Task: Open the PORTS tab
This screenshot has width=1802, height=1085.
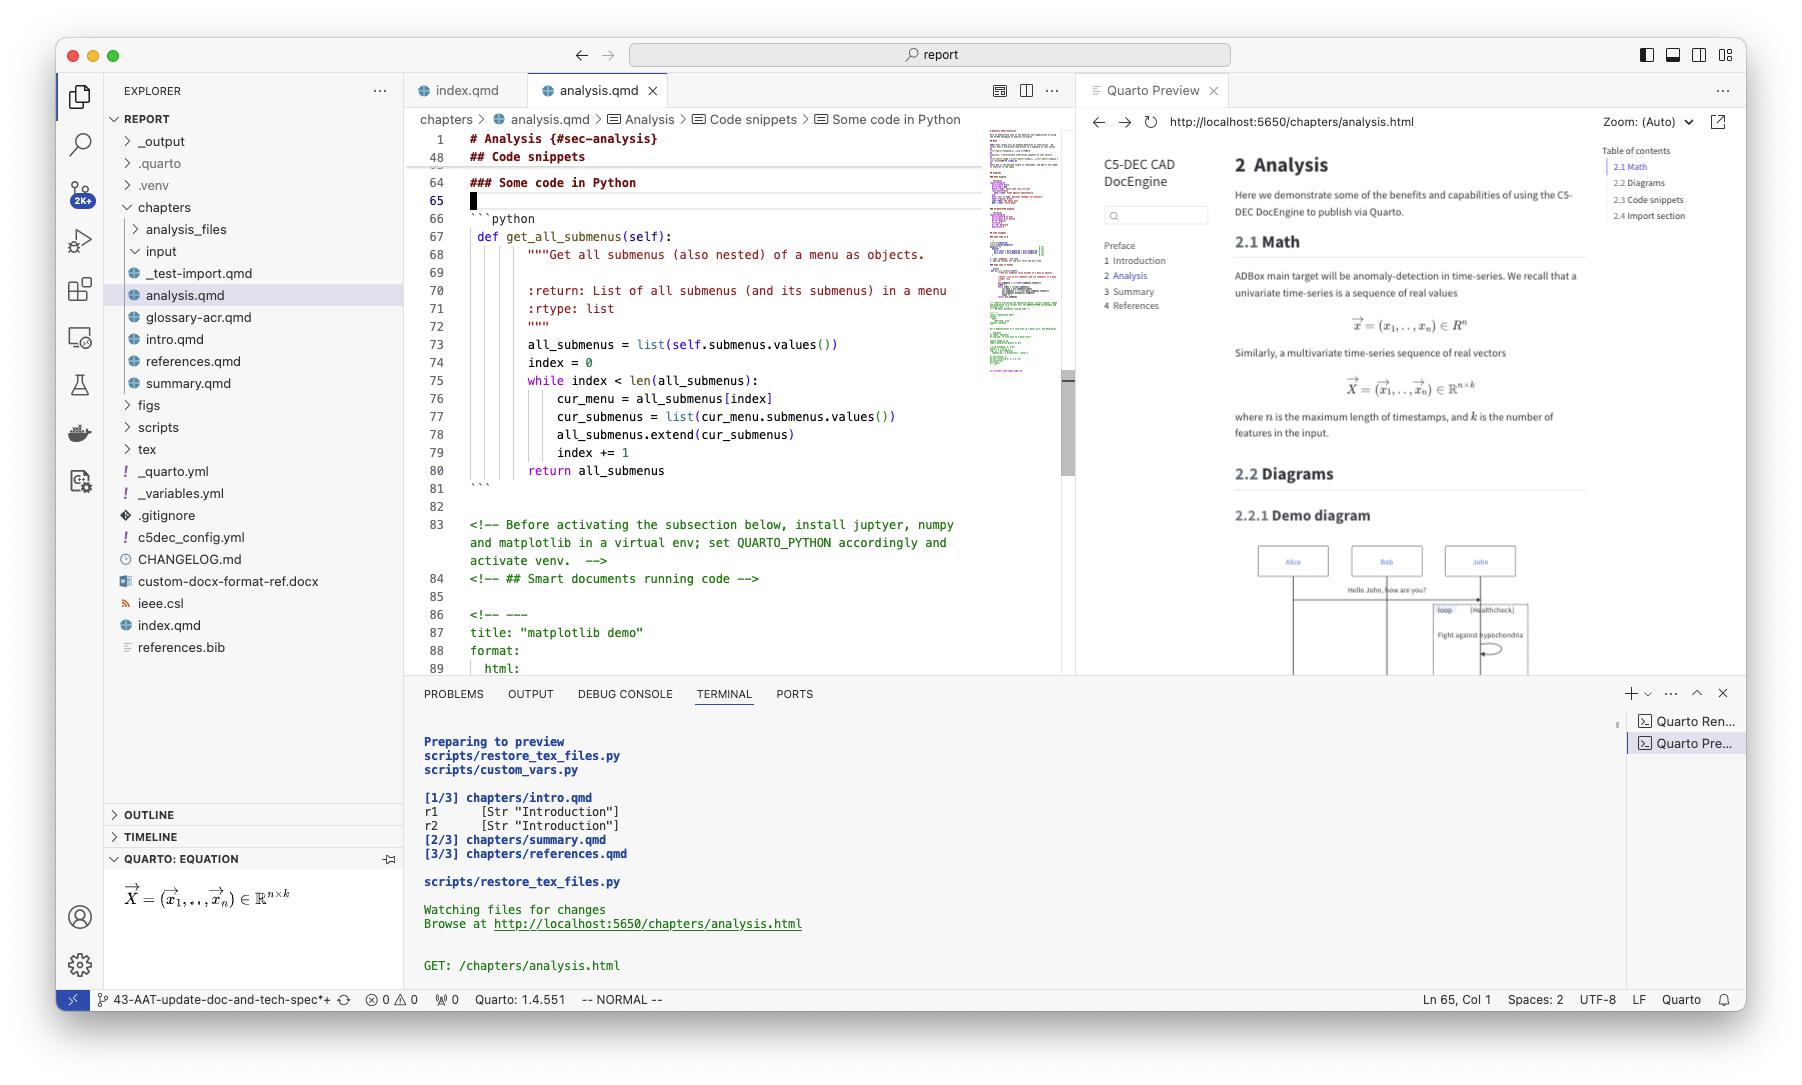Action: [795, 694]
